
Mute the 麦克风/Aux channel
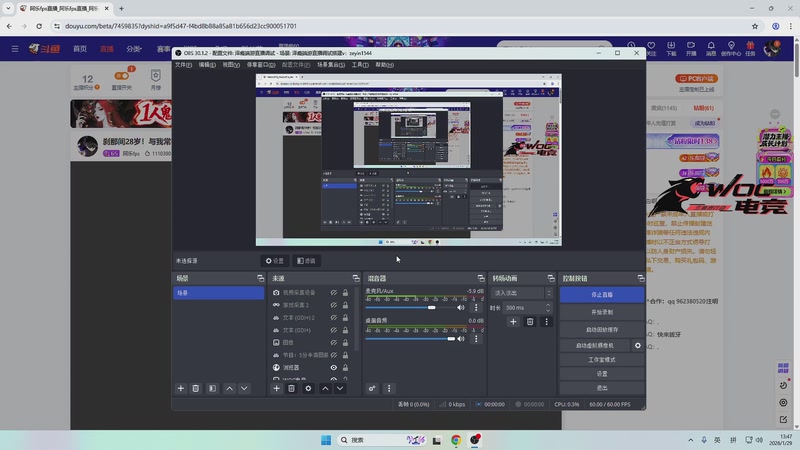461,308
